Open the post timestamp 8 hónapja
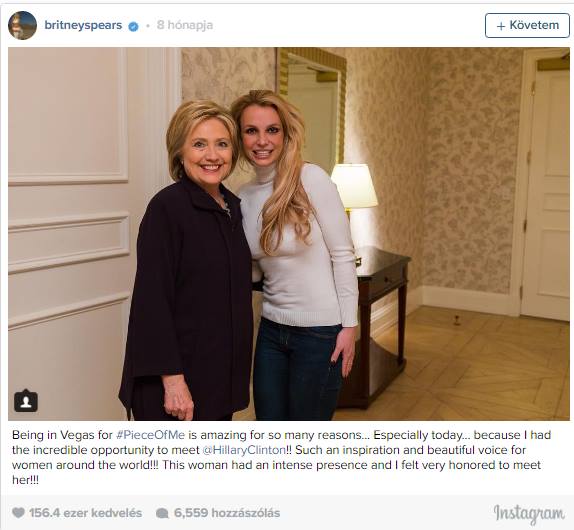This screenshot has width=574, height=530. click(184, 25)
